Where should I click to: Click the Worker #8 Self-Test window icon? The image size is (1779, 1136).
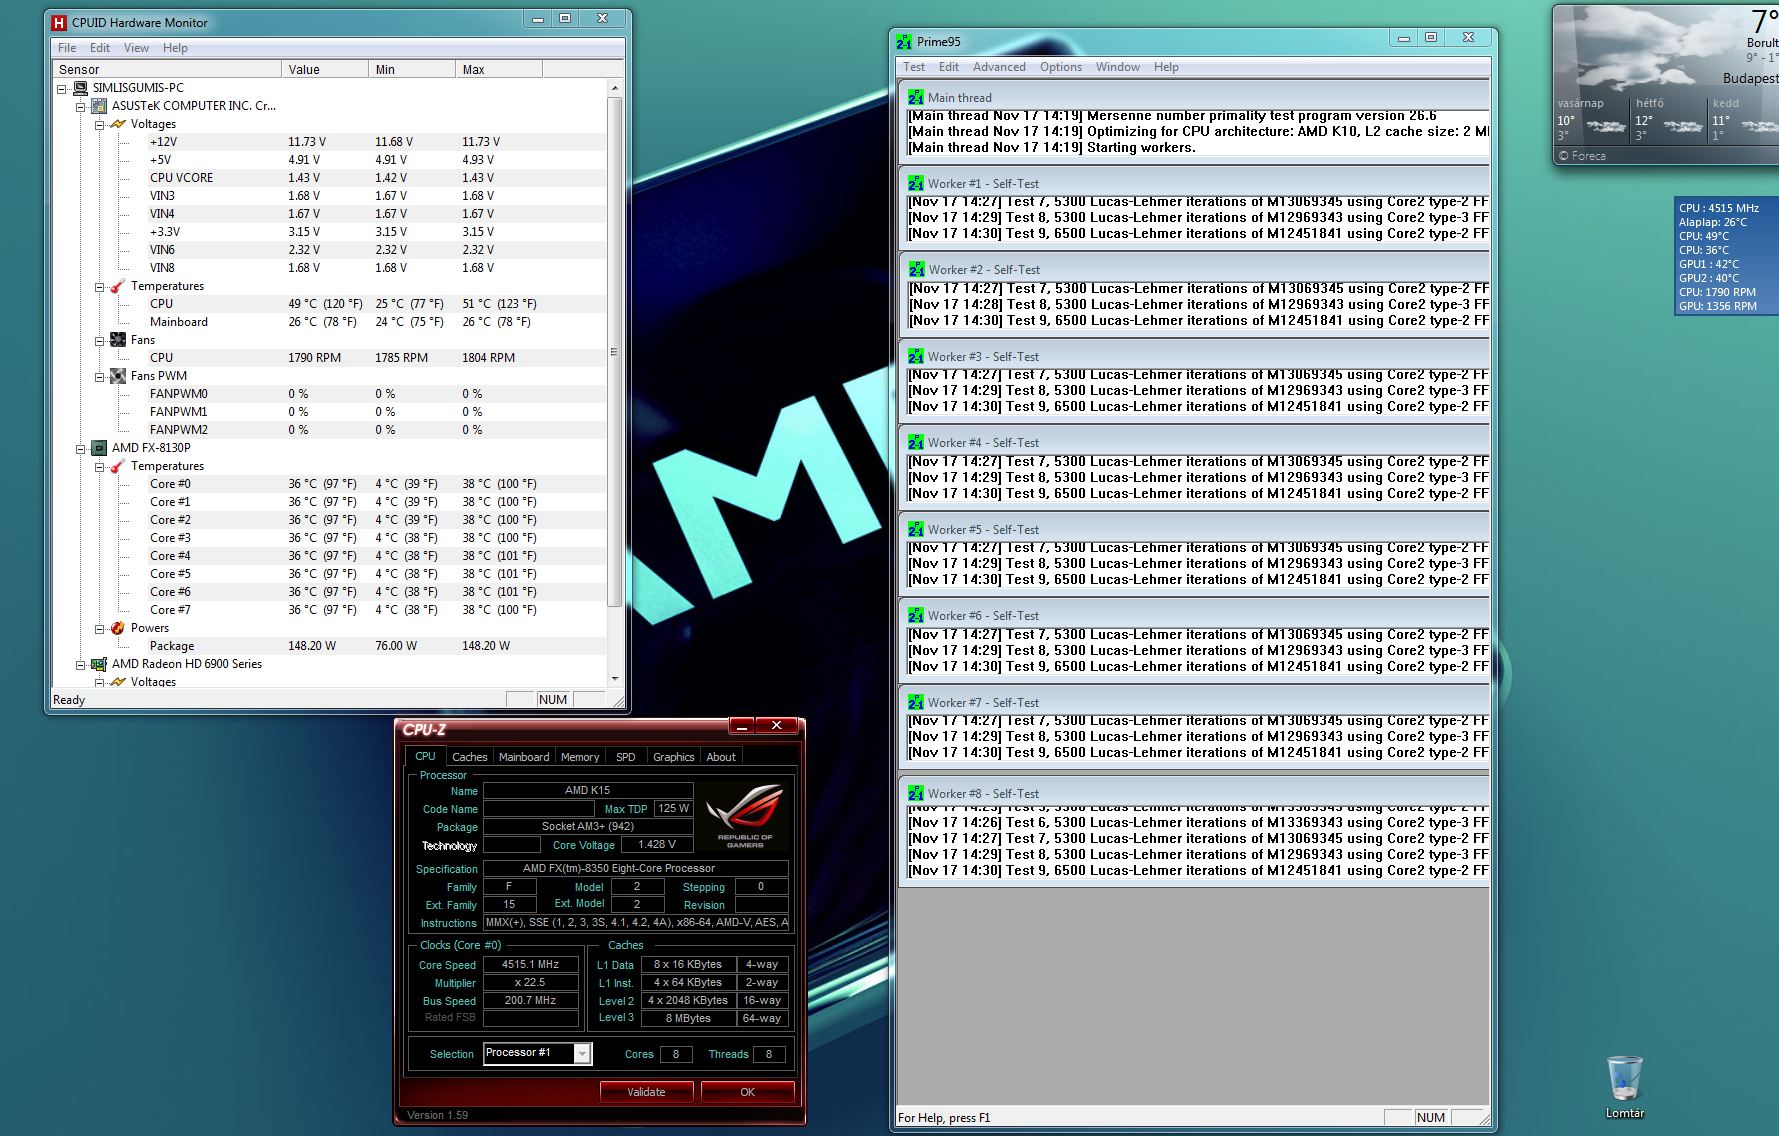click(x=915, y=794)
